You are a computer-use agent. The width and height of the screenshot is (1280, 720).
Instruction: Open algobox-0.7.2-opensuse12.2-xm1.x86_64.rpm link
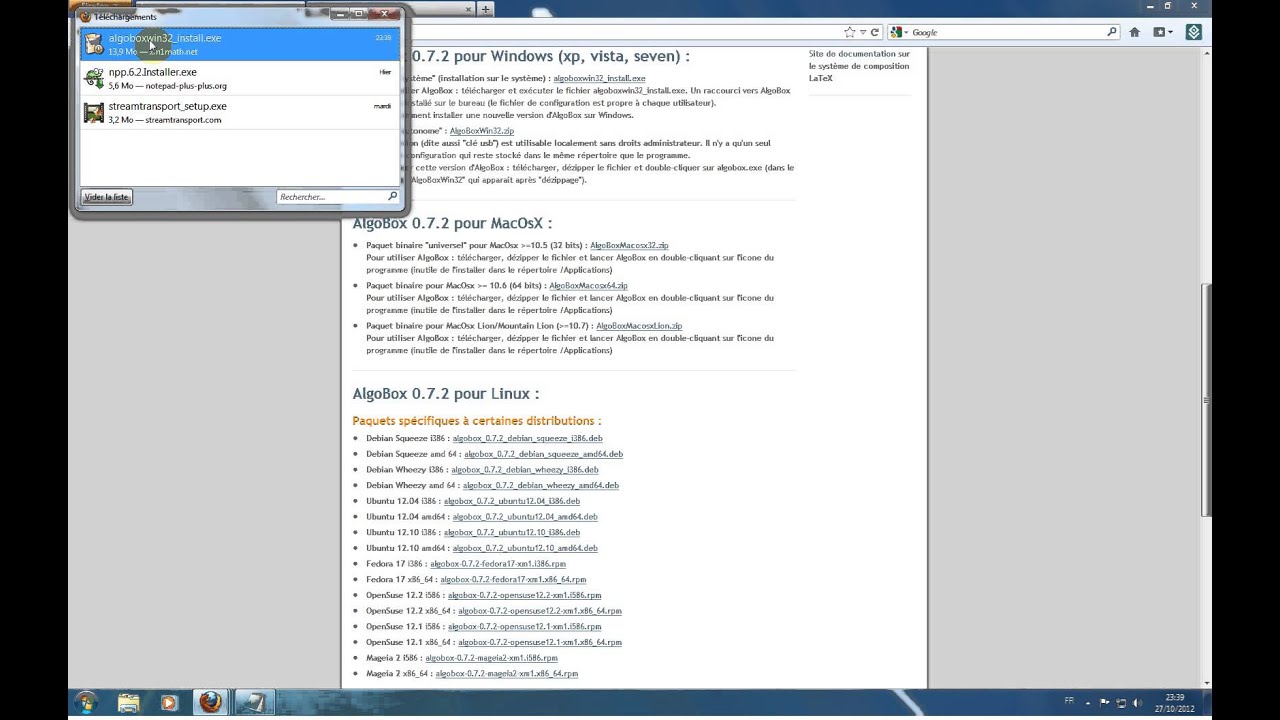pyautogui.click(x=540, y=611)
